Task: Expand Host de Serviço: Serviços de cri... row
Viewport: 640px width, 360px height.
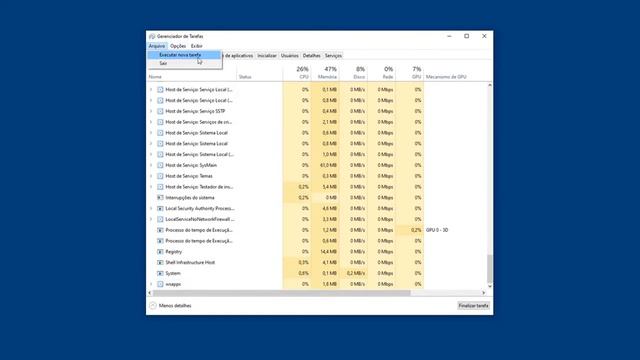Action: pyautogui.click(x=151, y=122)
